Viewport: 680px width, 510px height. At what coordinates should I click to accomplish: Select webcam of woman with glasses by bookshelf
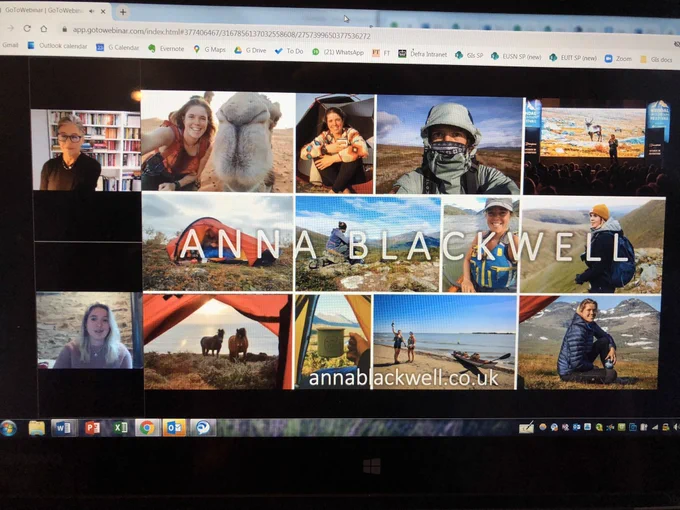click(x=86, y=150)
